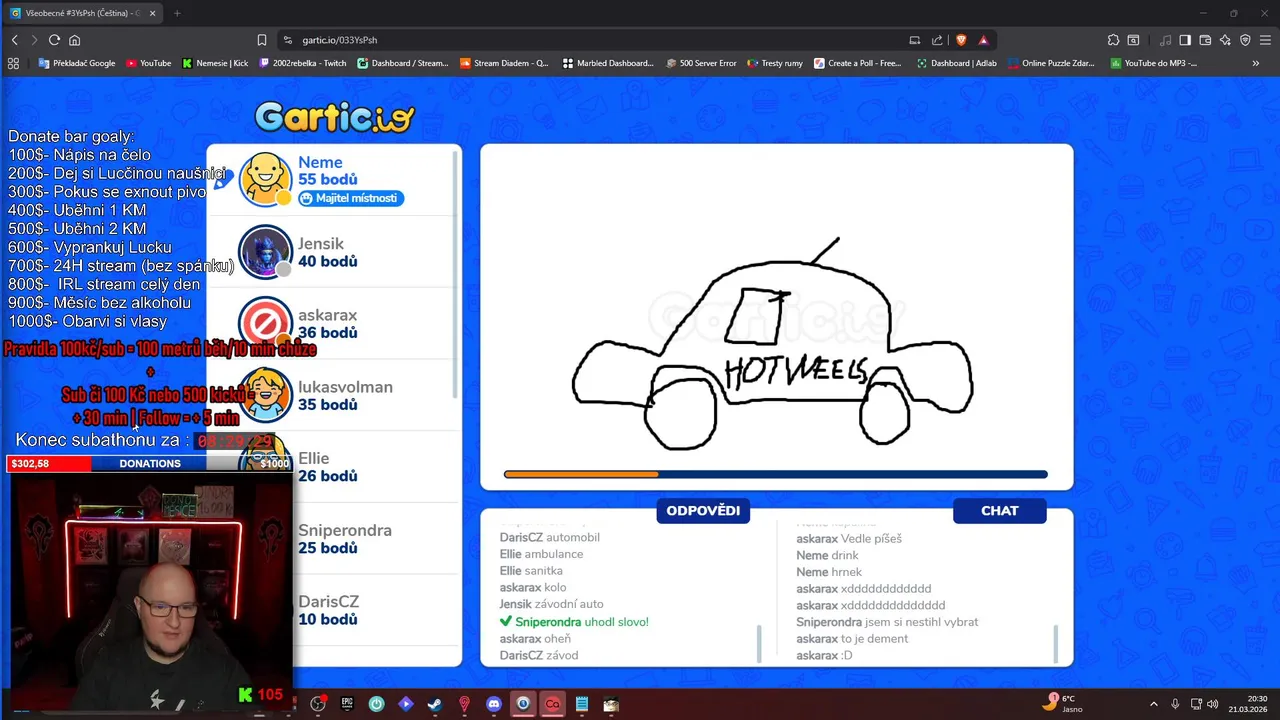The width and height of the screenshot is (1280, 720).
Task: Open the Překladač Google bookmark
Action: point(77,63)
